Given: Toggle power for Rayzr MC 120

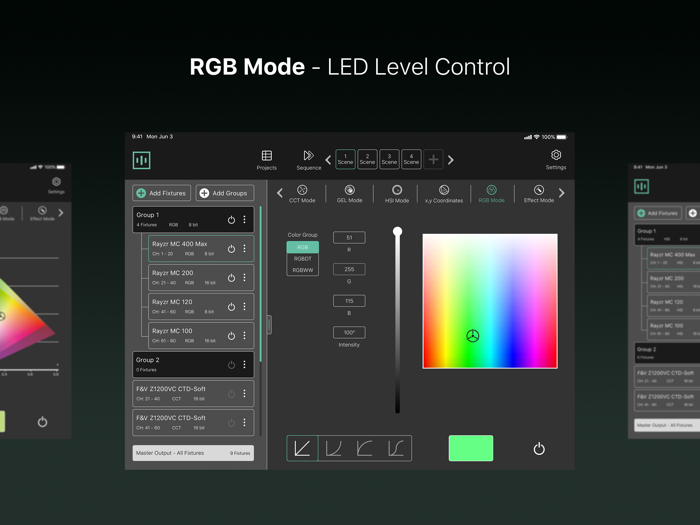Looking at the screenshot, I should (x=231, y=307).
